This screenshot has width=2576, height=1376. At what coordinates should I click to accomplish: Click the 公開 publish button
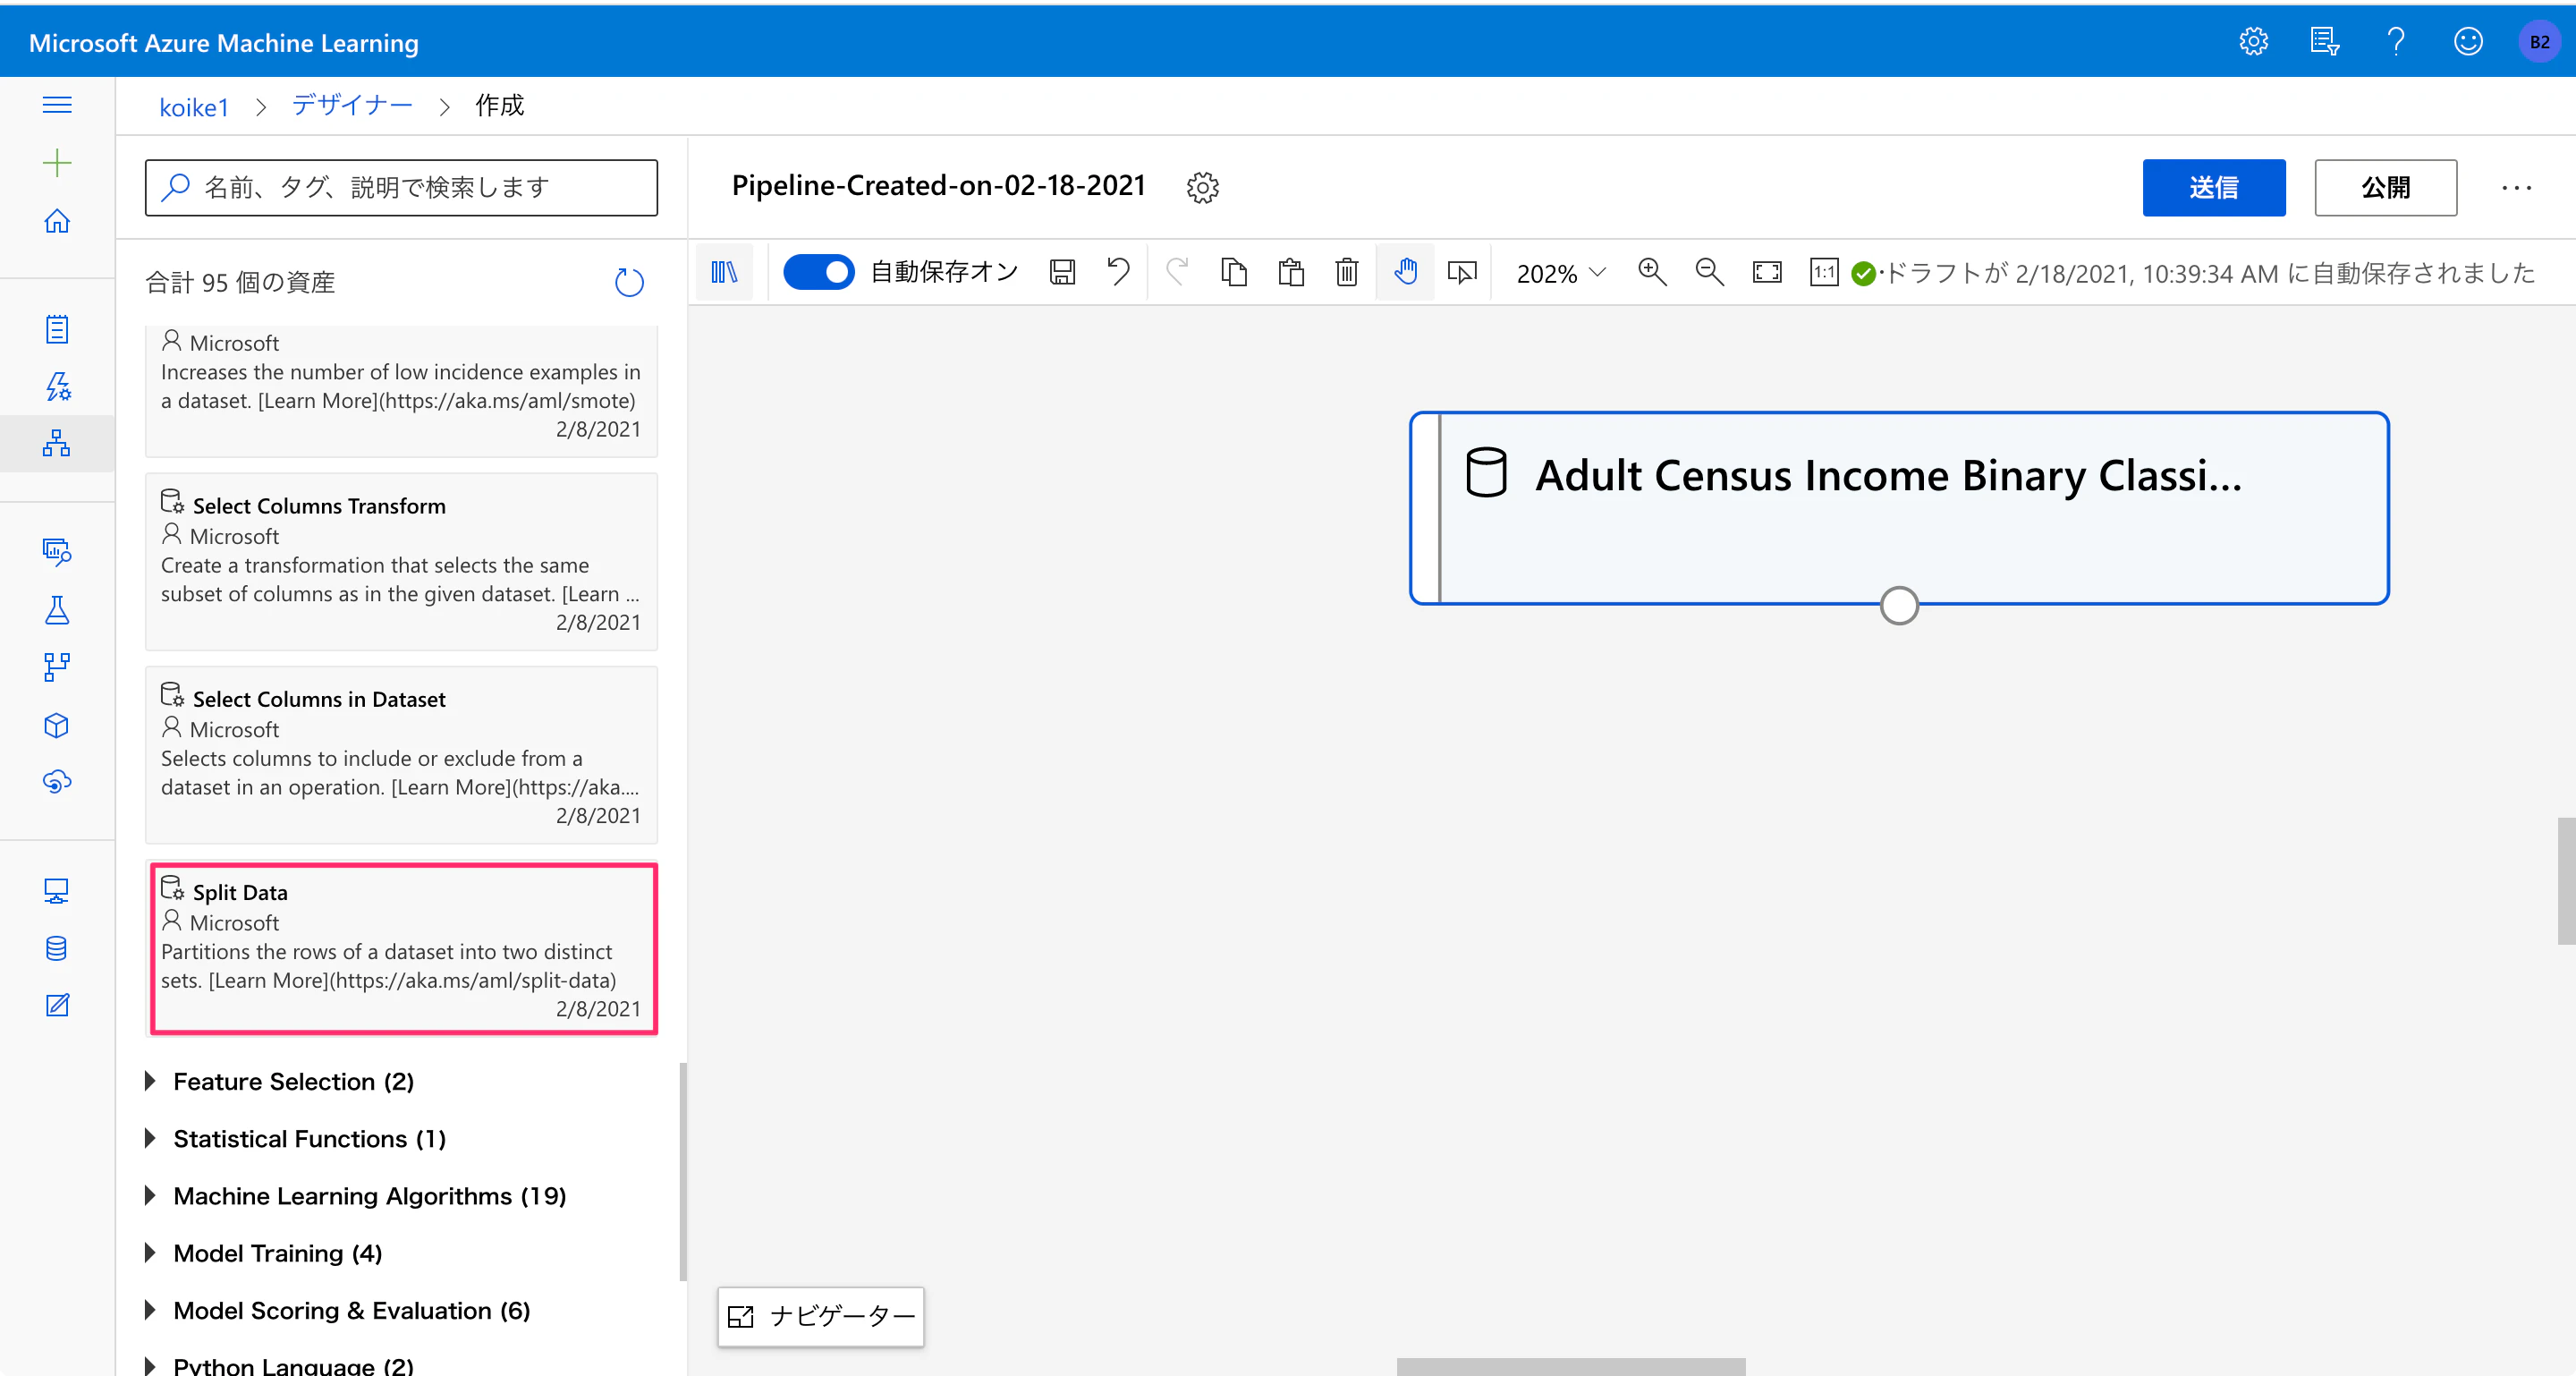pyautogui.click(x=2385, y=187)
